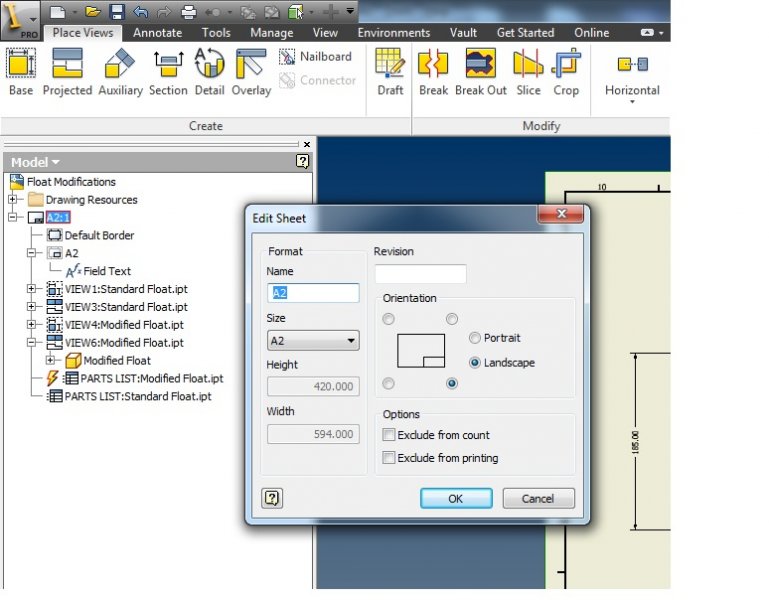Click Cancel in Edit Sheet dialog

tap(538, 498)
